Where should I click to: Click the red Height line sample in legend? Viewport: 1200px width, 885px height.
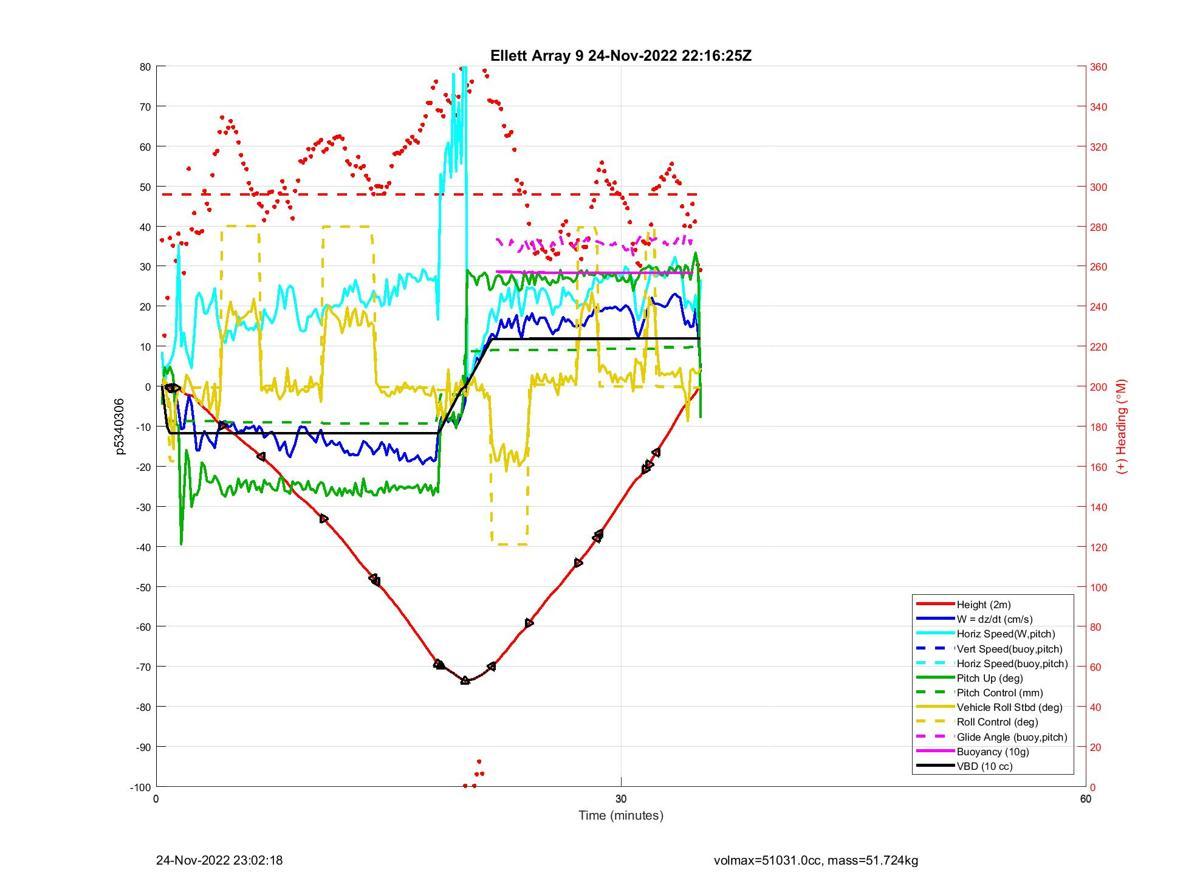click(935, 604)
